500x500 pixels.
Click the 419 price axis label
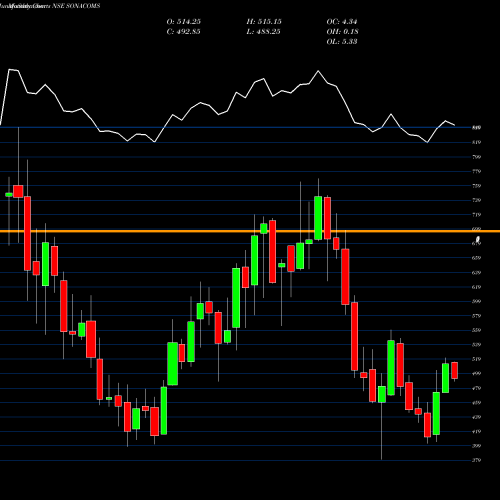(x=477, y=431)
